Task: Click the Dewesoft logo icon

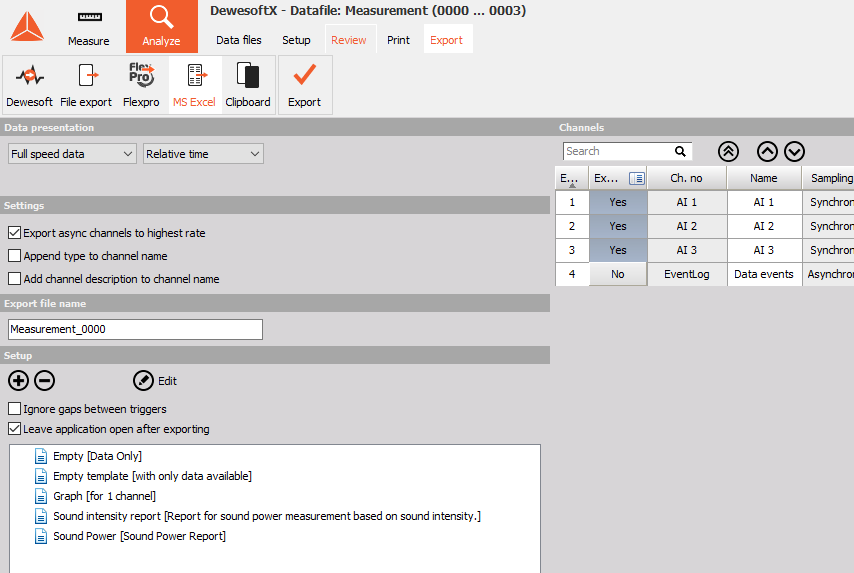Action: (27, 26)
